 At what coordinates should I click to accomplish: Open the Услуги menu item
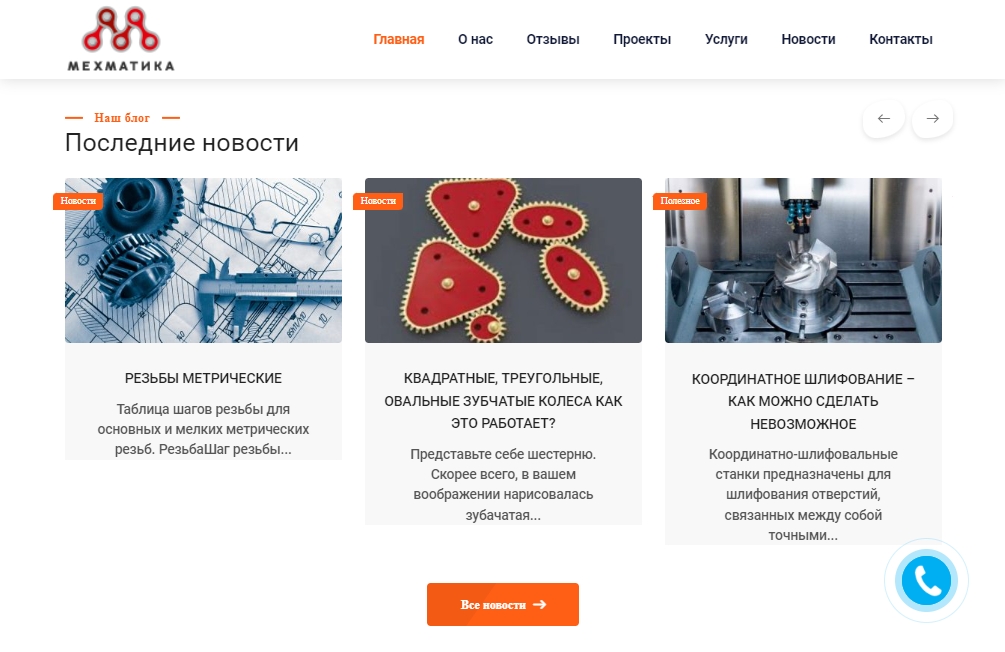[x=726, y=39]
